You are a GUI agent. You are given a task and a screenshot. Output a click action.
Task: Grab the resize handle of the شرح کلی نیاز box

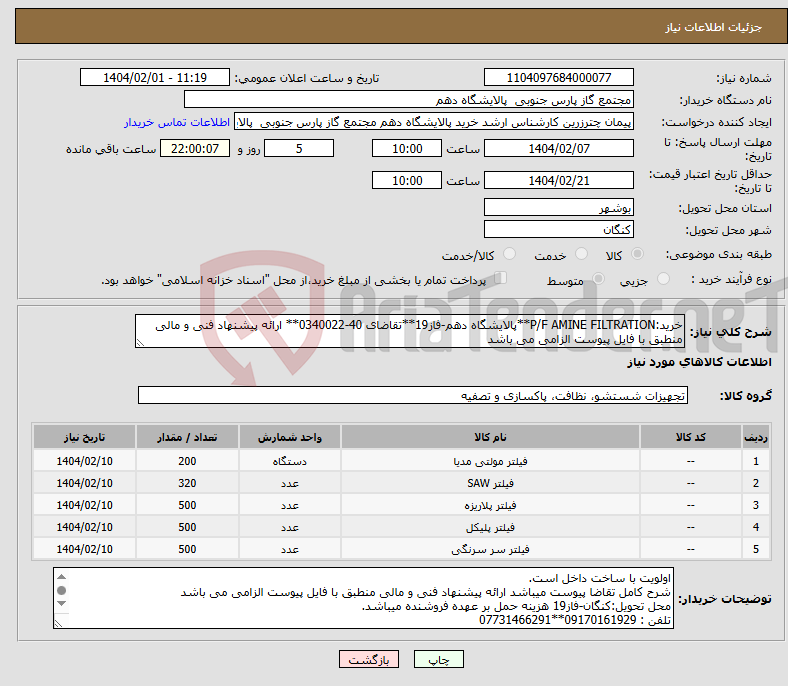141,342
